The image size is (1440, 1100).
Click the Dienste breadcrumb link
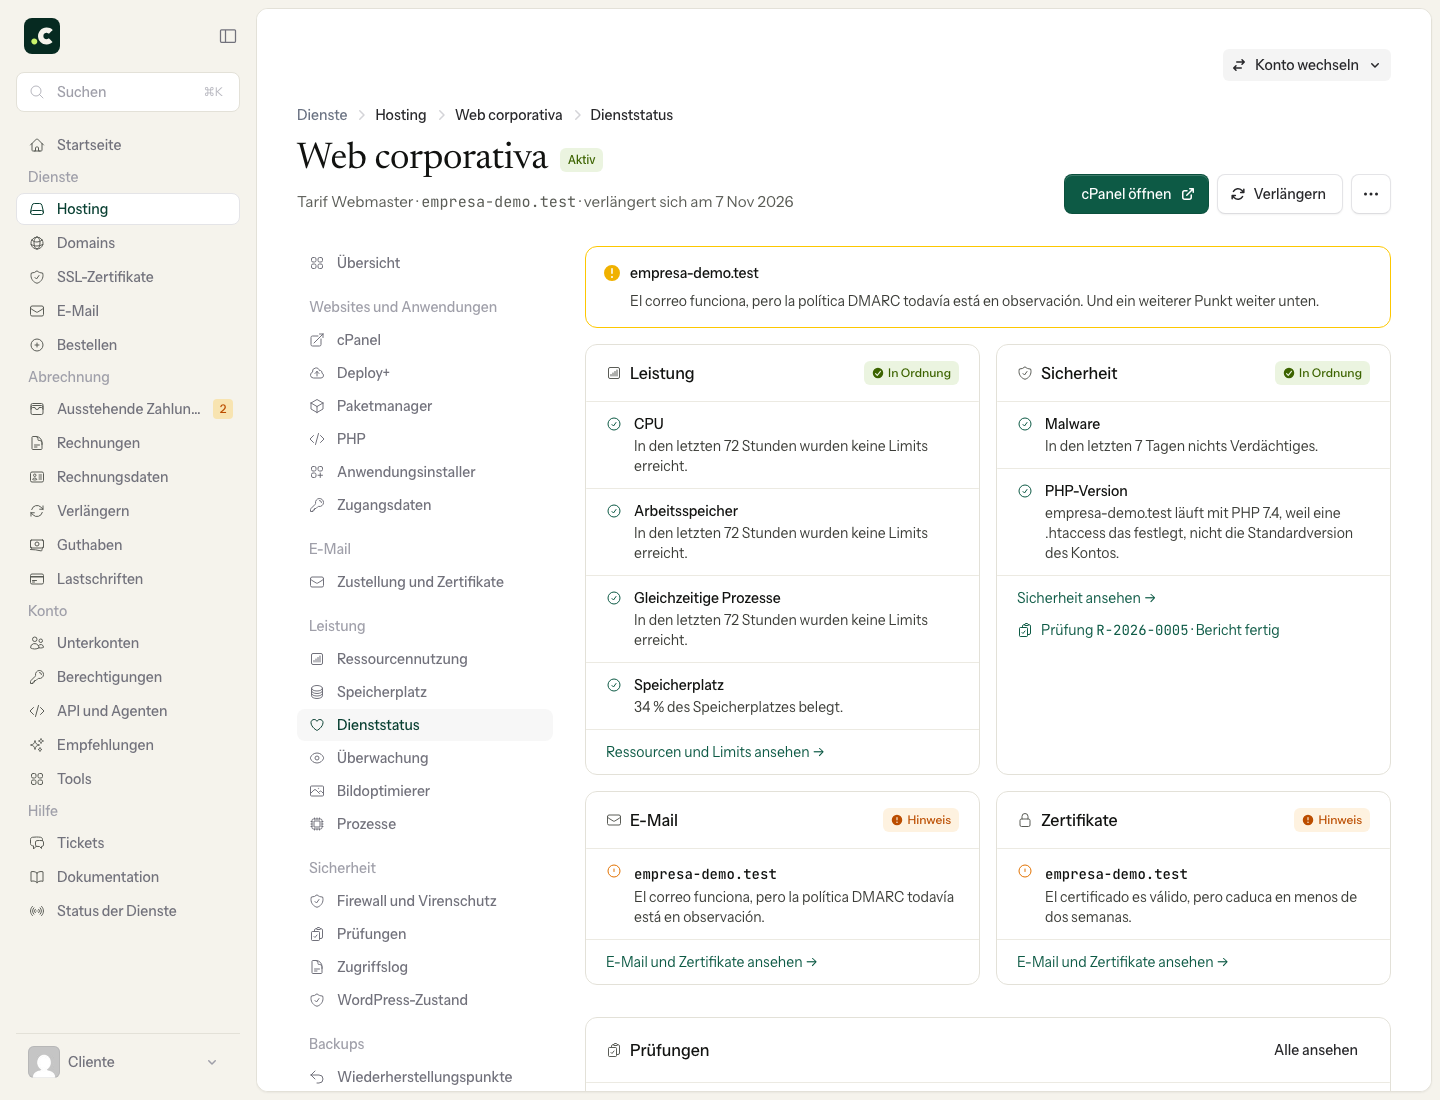pos(322,115)
